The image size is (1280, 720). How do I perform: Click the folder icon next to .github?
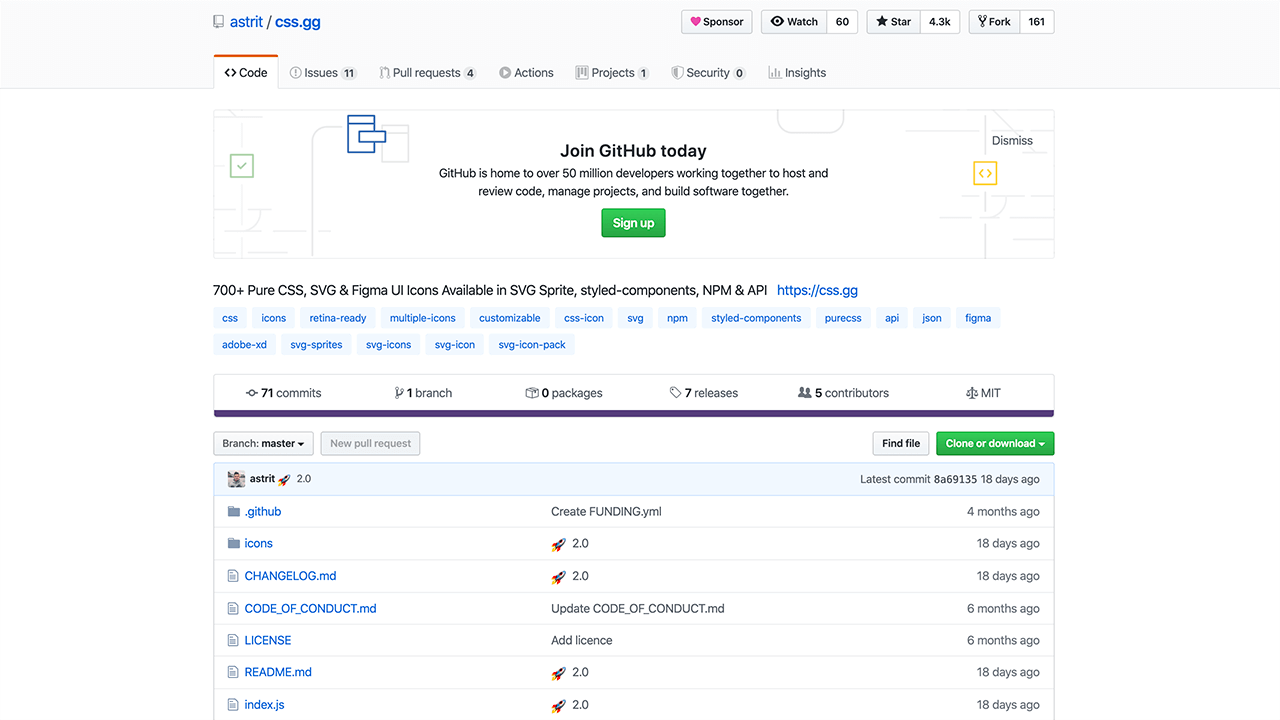tap(234, 511)
